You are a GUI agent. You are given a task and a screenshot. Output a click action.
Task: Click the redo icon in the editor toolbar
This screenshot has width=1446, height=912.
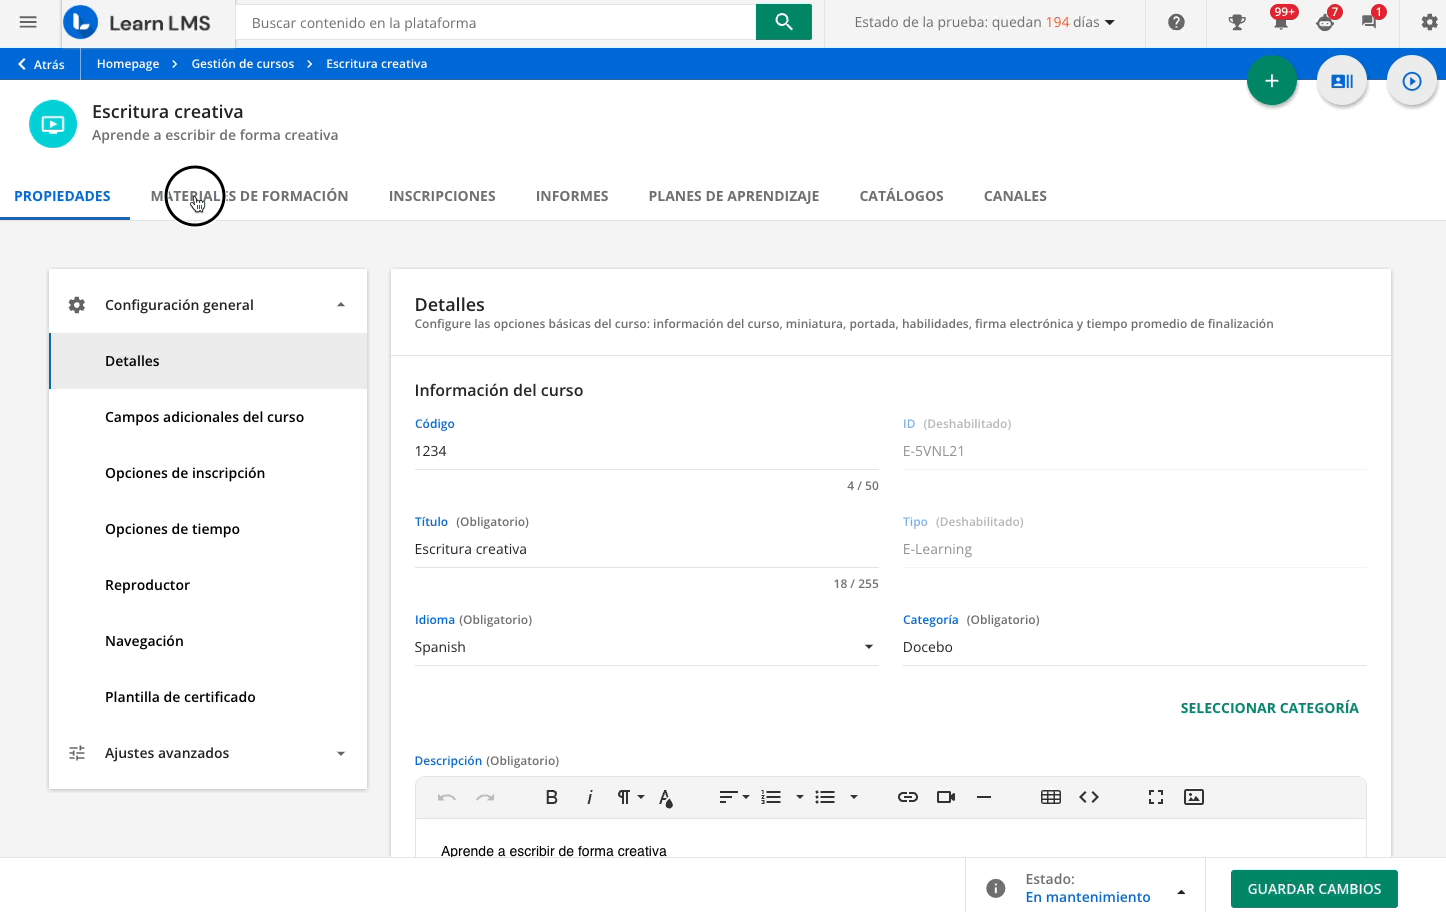pyautogui.click(x=485, y=797)
